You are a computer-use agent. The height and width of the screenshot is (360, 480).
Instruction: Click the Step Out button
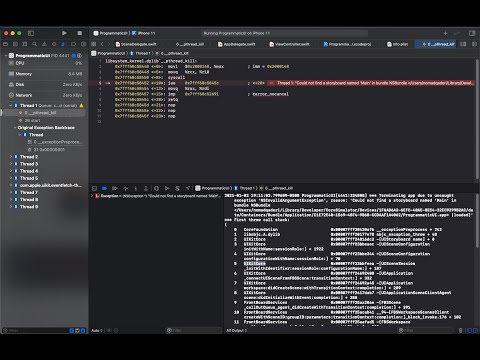coord(146,188)
